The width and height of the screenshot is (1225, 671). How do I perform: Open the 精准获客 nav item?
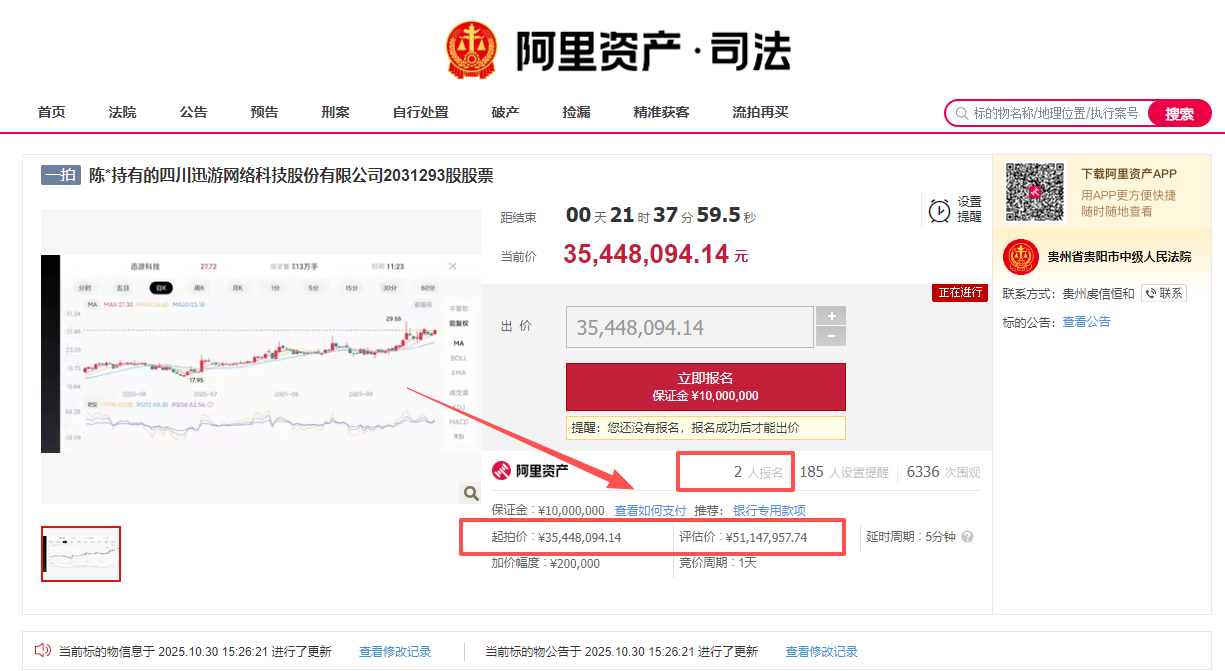662,112
